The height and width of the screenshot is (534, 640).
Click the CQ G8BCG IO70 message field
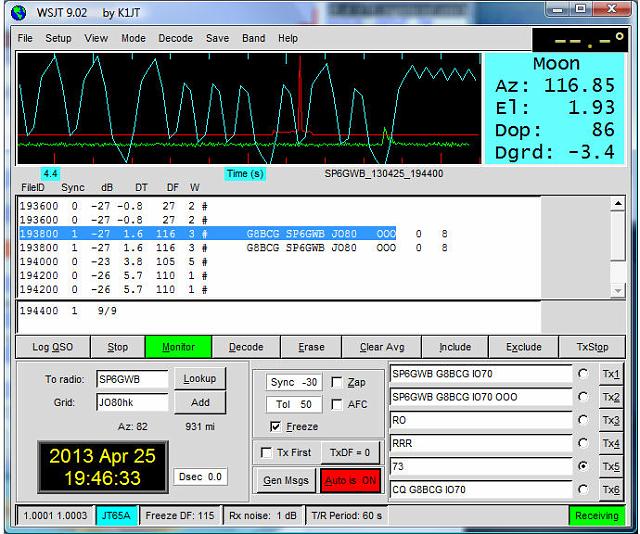(x=481, y=490)
